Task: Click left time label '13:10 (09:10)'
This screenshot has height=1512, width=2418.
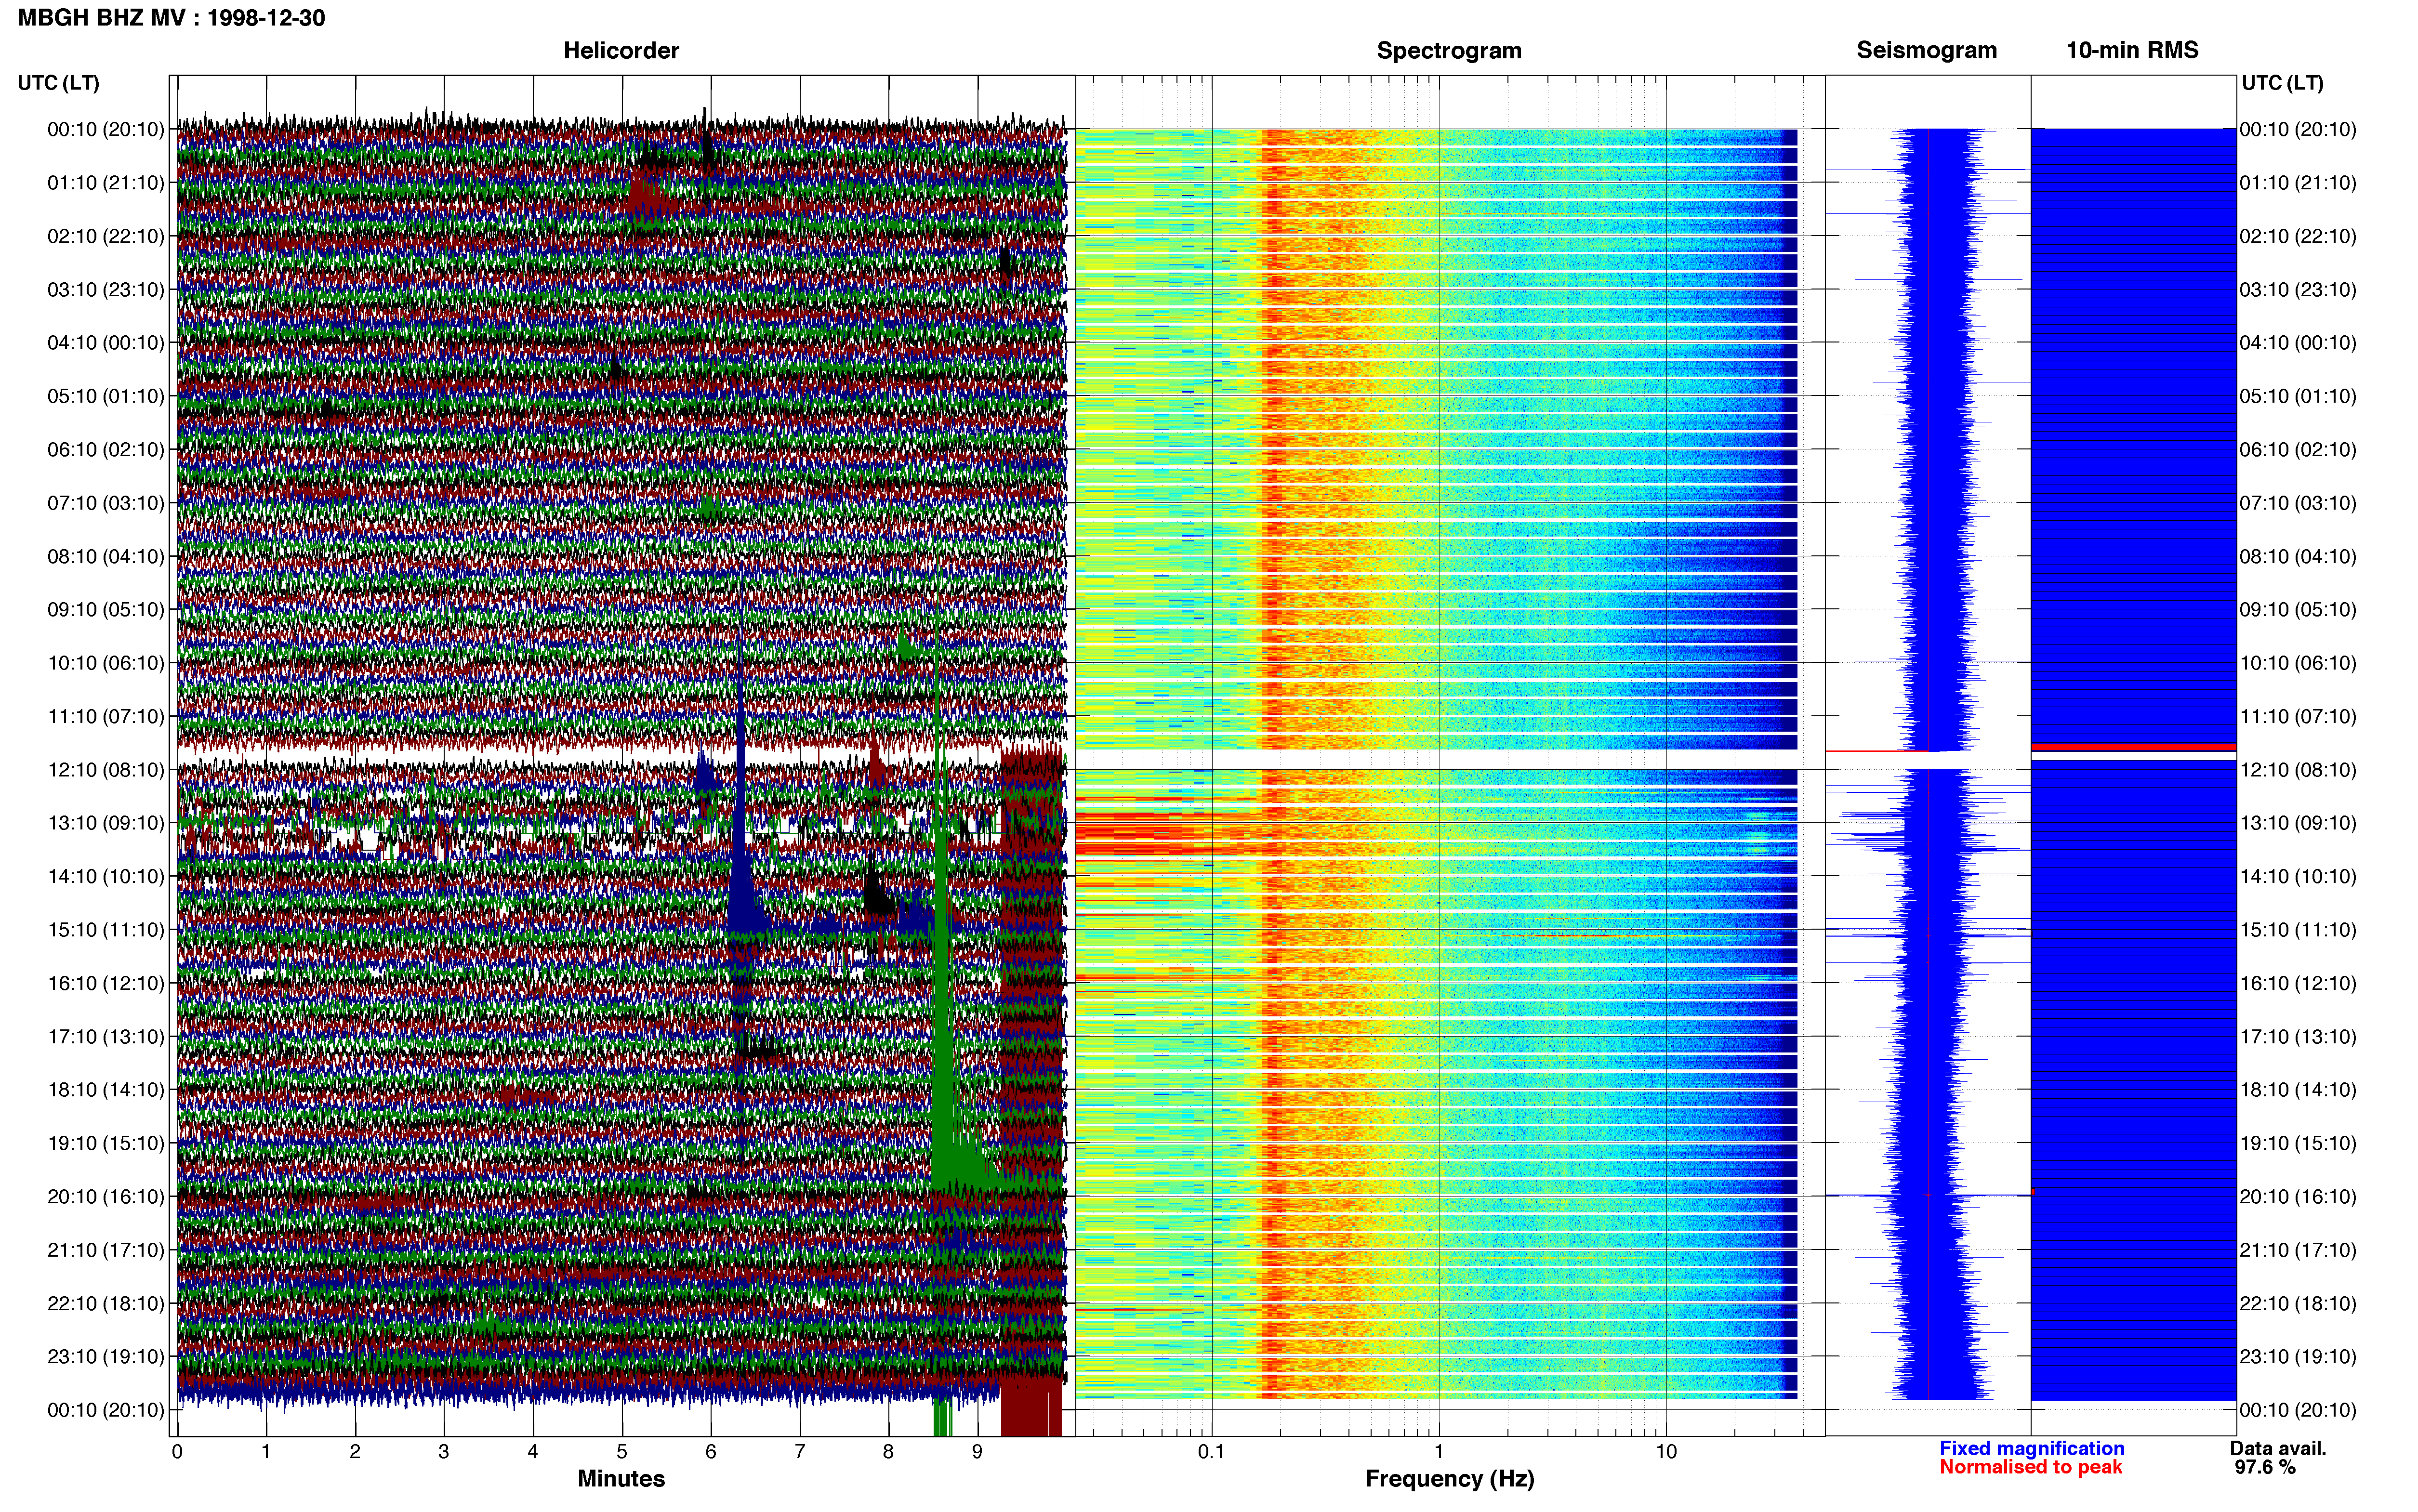Action: point(106,823)
